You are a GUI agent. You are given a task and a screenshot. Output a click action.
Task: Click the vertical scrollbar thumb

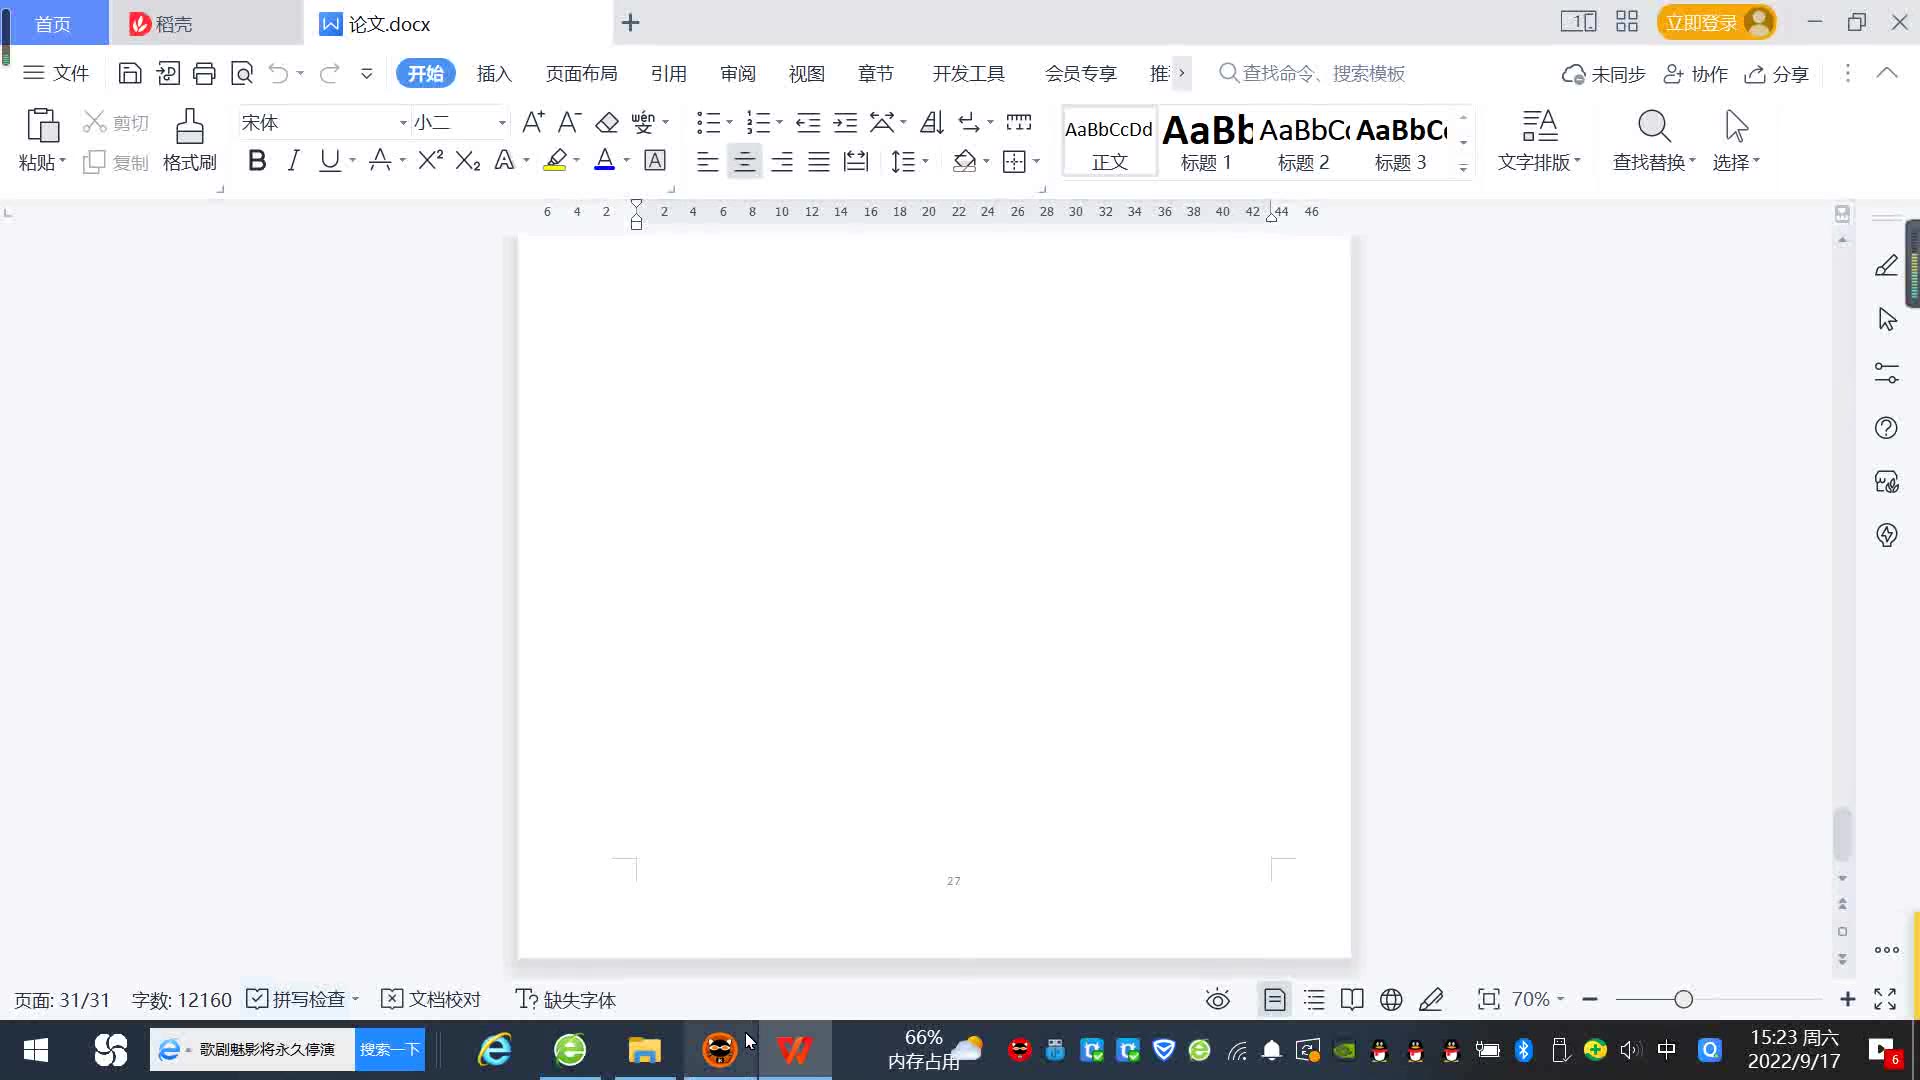click(1842, 834)
